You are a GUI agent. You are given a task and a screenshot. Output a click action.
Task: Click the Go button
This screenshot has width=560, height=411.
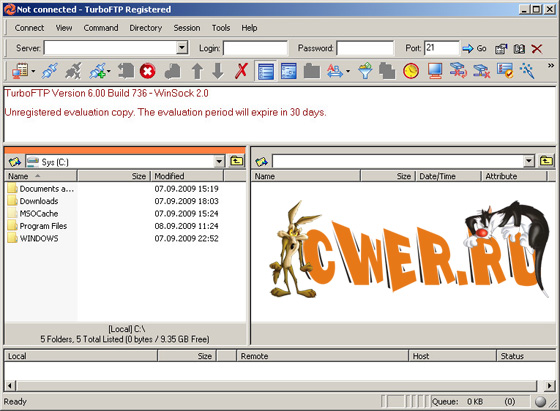click(474, 48)
